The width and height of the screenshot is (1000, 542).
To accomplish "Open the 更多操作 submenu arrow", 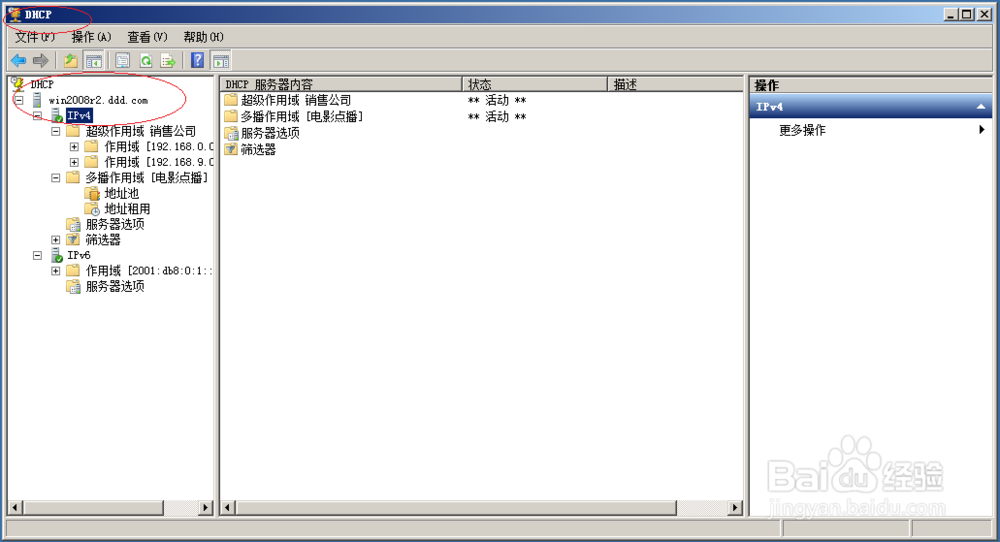I will (x=982, y=129).
